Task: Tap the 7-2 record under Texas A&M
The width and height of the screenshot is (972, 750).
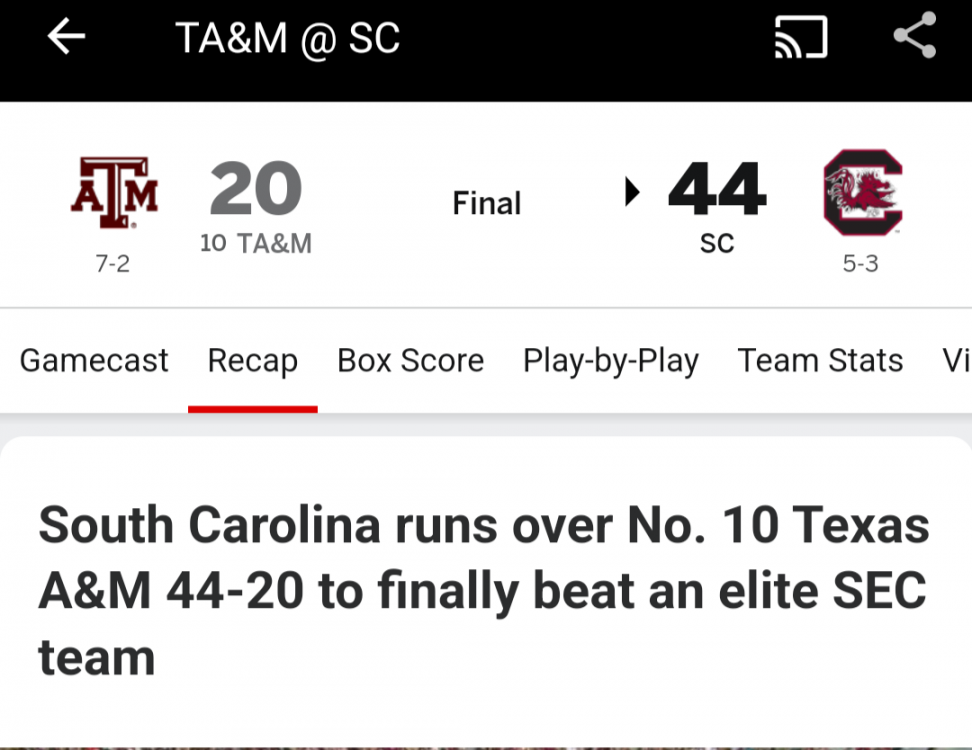Action: pos(113,264)
